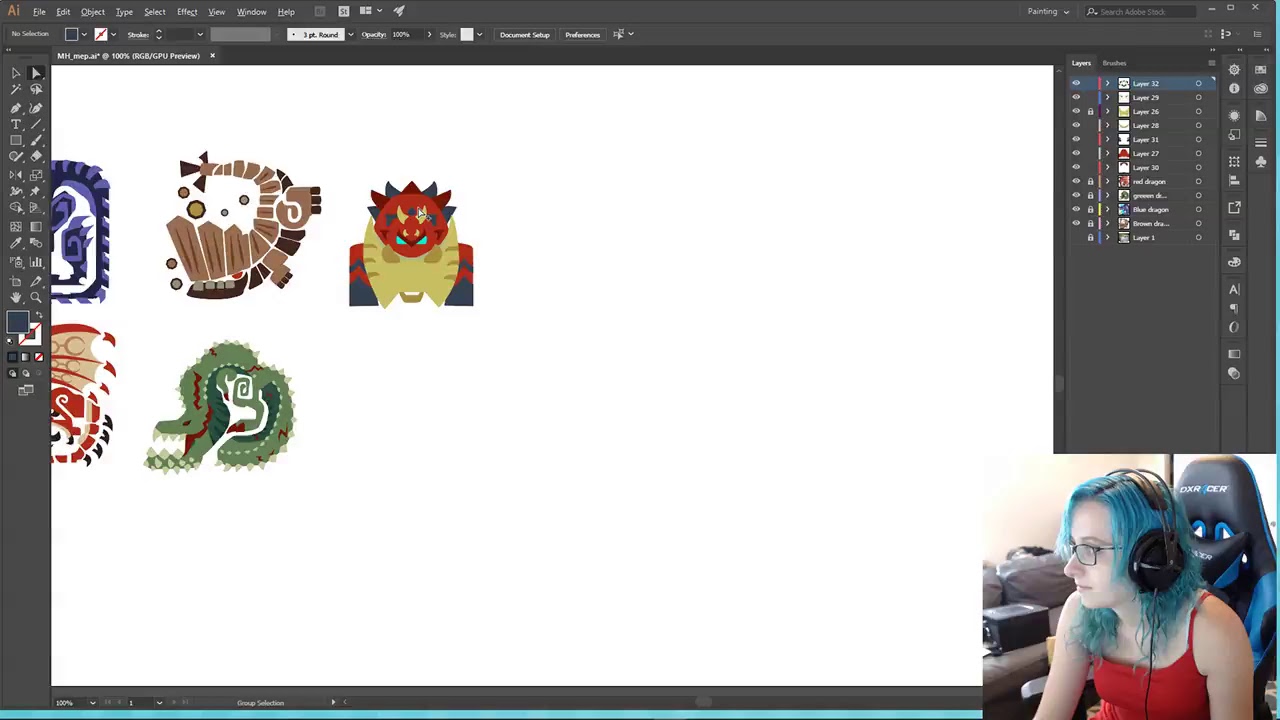Select the Direct Selection tool
The width and height of the screenshot is (1280, 720).
(x=36, y=73)
